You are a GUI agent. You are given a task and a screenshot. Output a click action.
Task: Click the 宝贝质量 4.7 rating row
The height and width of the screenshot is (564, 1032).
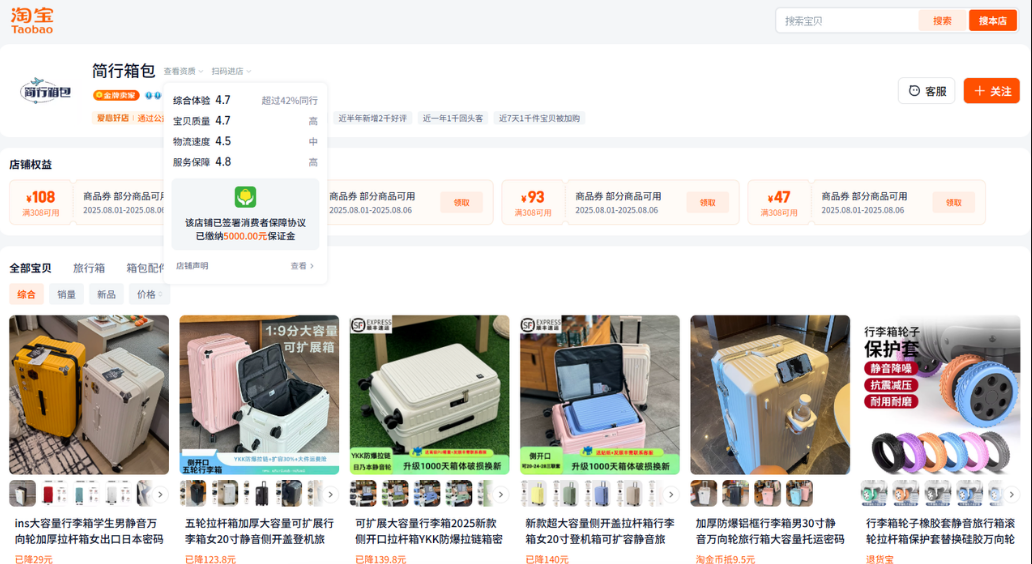tap(245, 121)
